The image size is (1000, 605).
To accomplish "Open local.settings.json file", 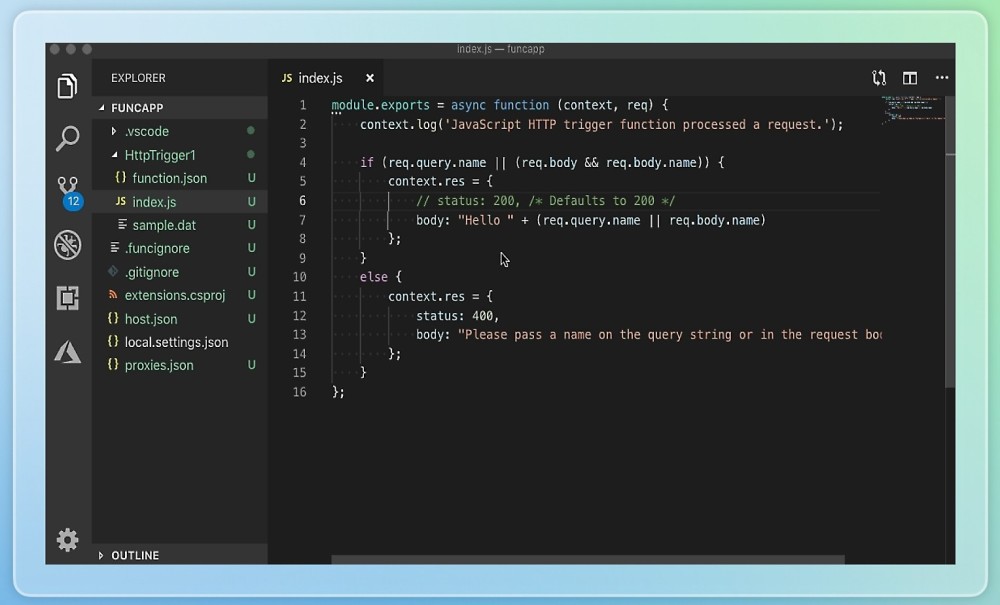I will [x=176, y=342].
